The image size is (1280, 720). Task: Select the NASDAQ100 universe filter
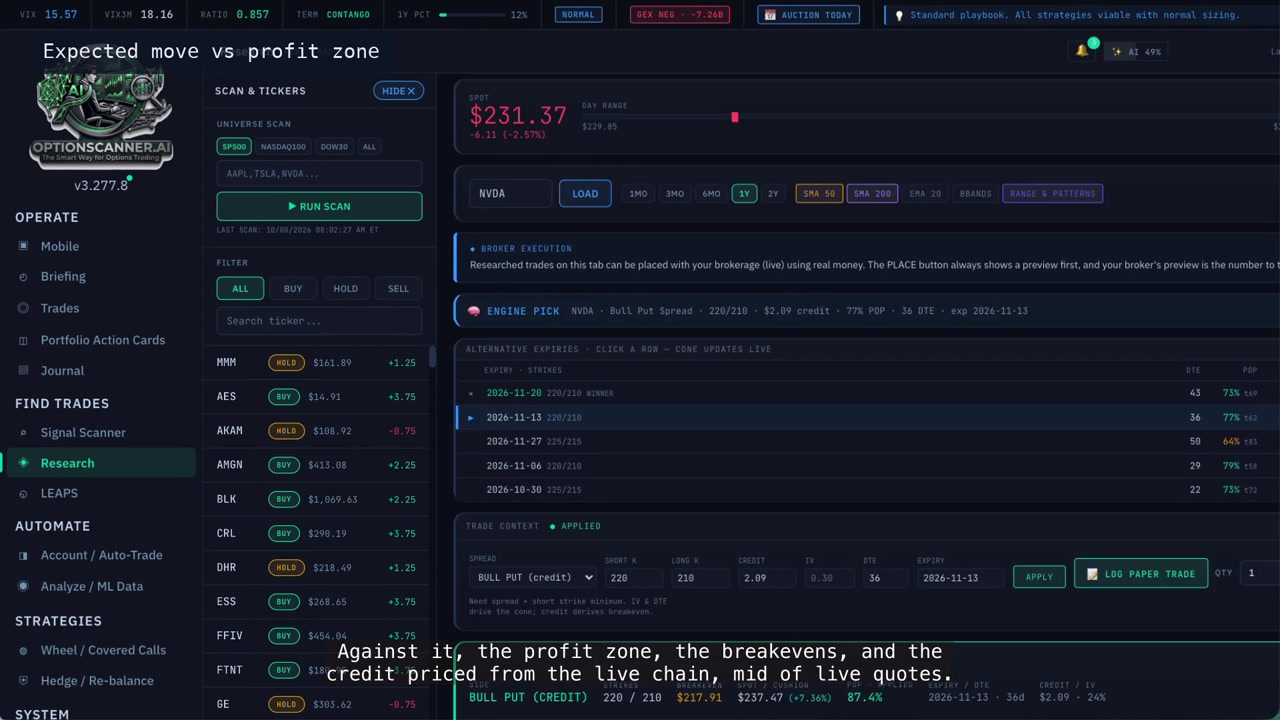coord(283,147)
